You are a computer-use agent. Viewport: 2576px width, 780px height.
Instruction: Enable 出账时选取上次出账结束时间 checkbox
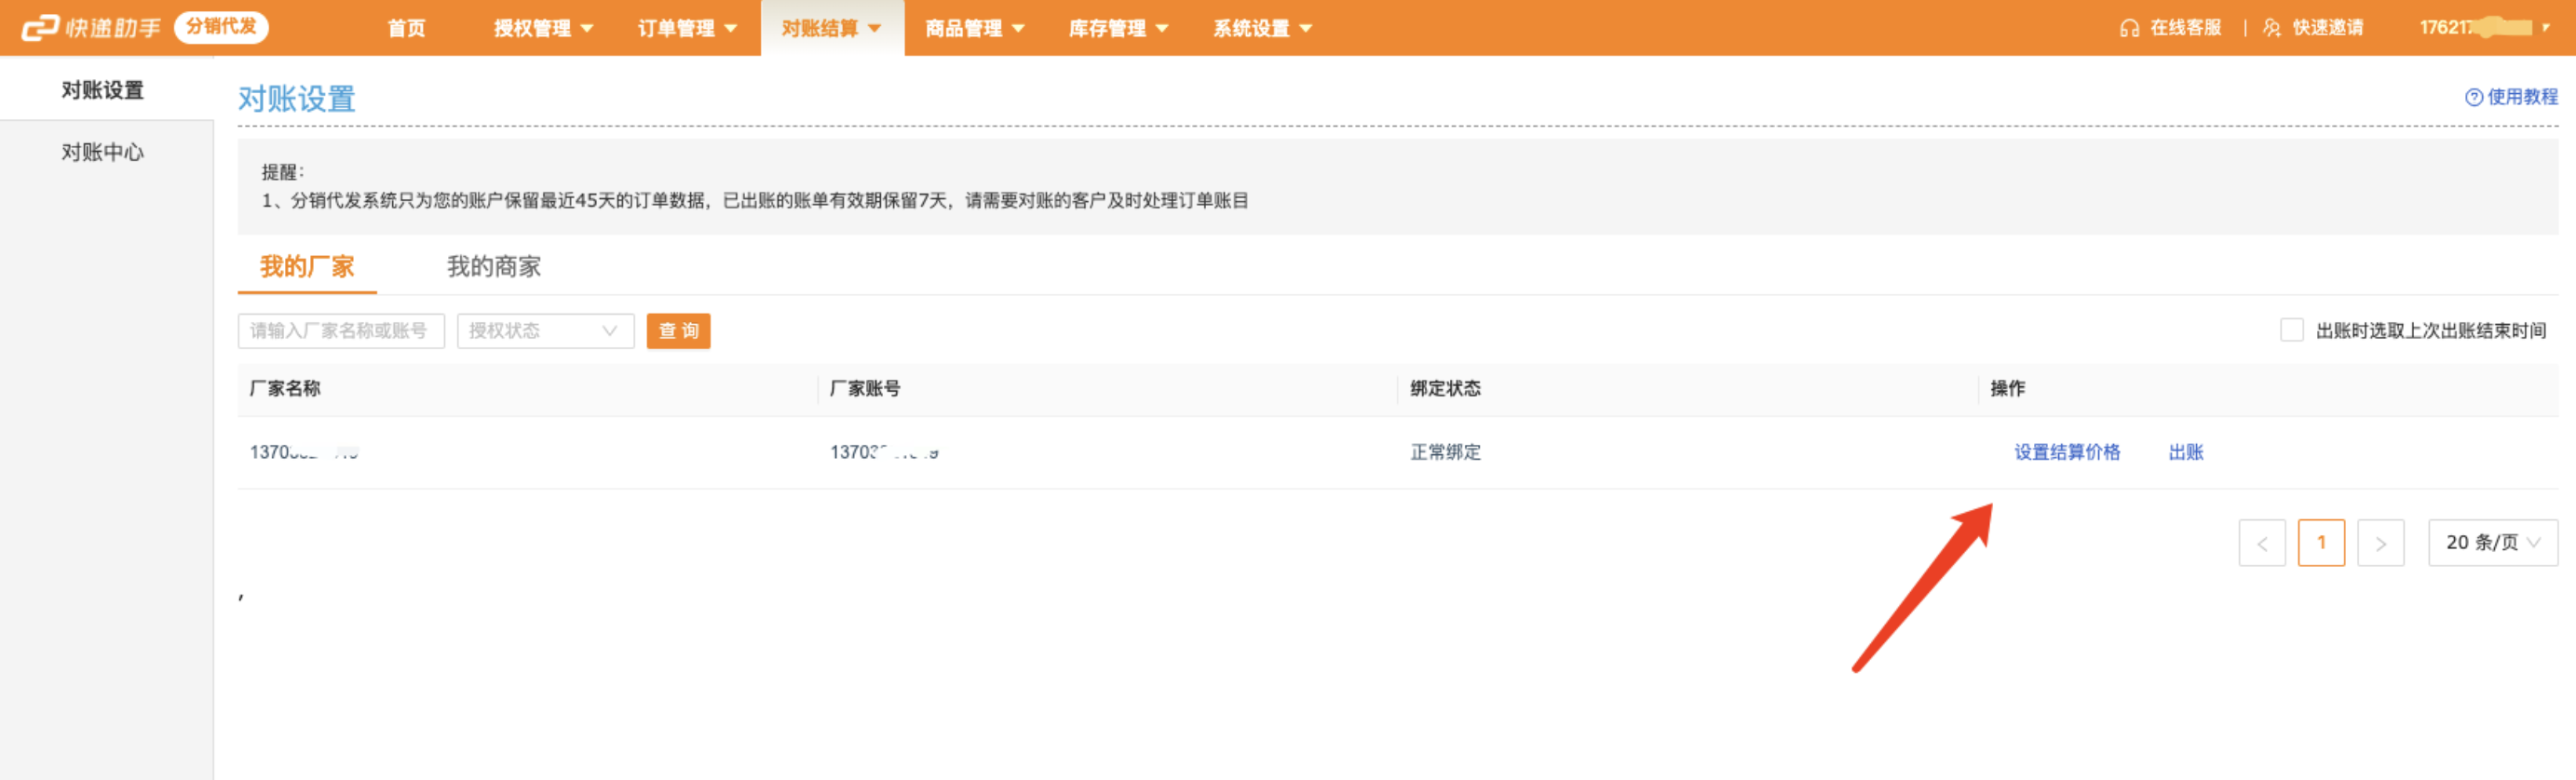click(2291, 330)
